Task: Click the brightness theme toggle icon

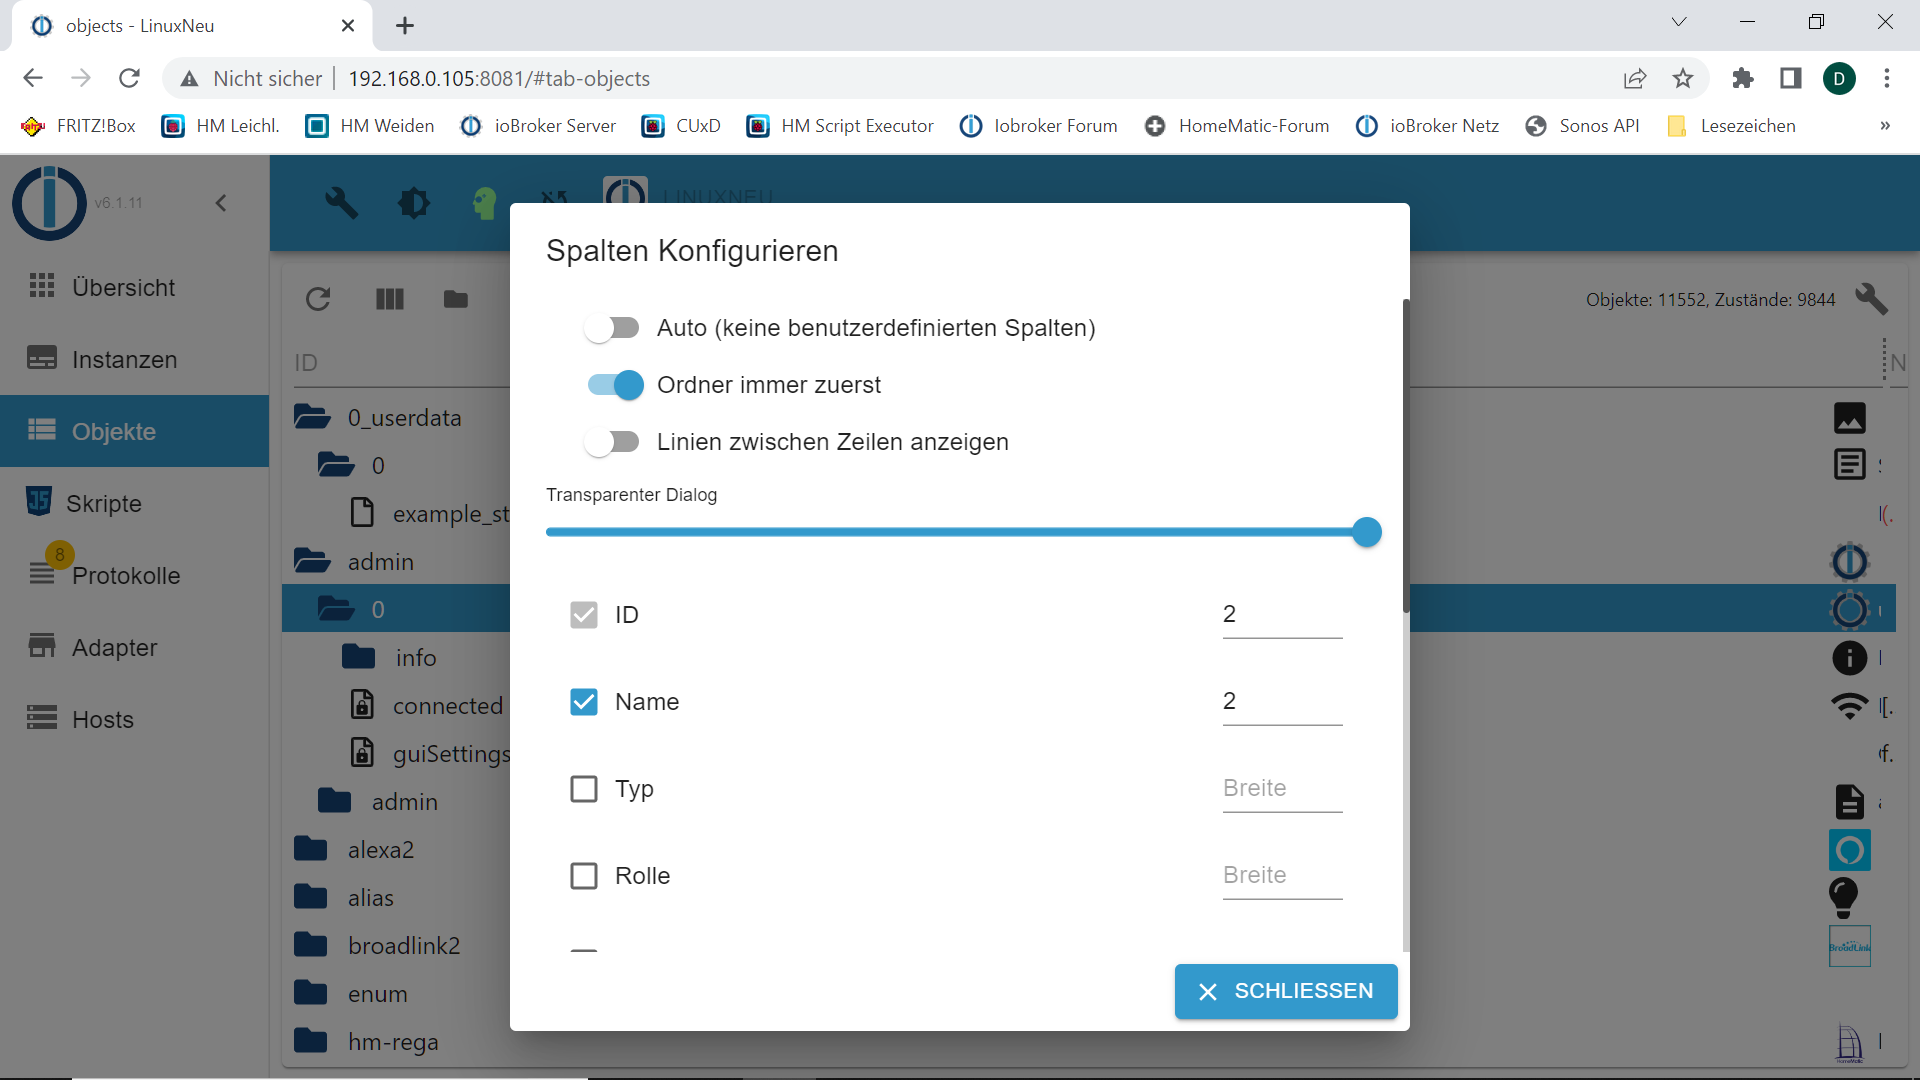Action: coord(413,203)
